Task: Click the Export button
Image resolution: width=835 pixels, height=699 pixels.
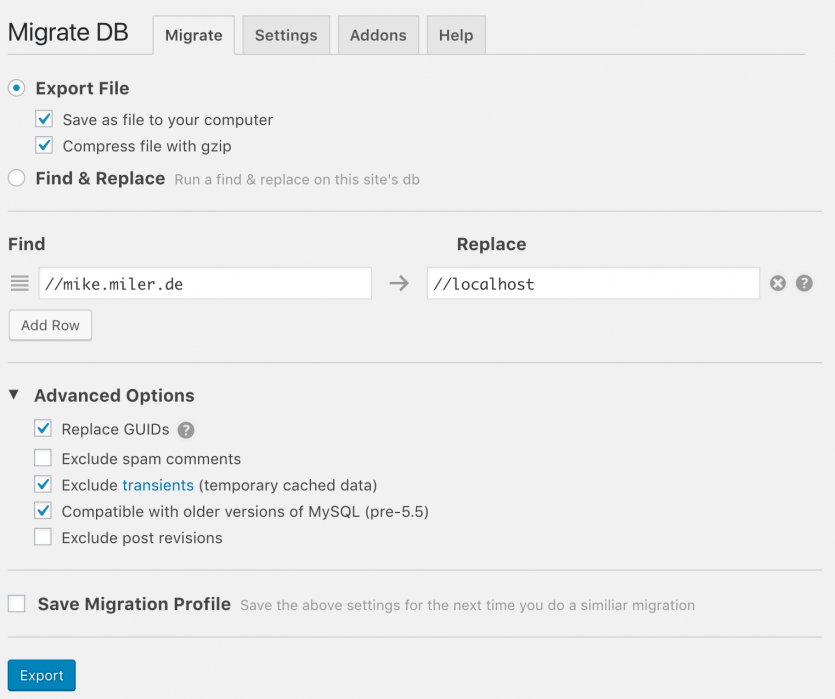Action: tap(41, 675)
